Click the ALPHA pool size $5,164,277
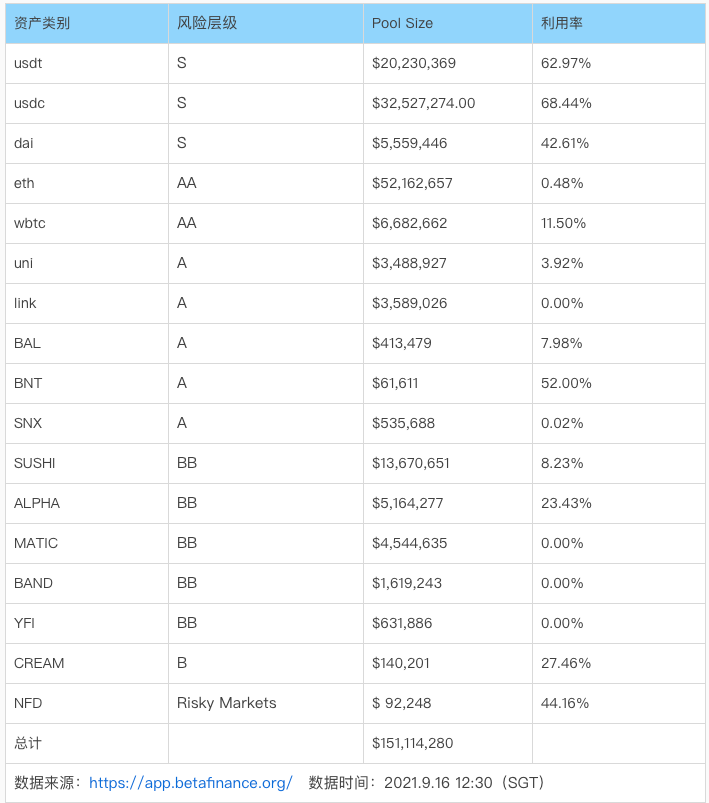This screenshot has height=803, width=709. [x=407, y=503]
